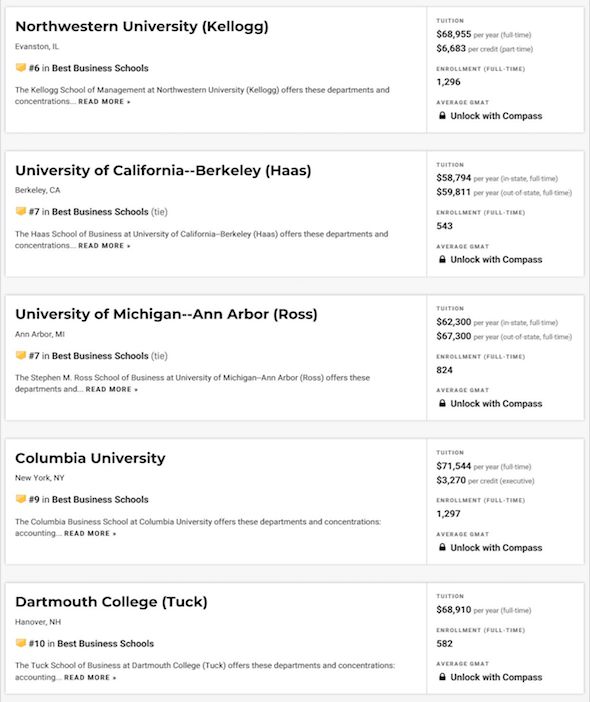The width and height of the screenshot is (590, 702).
Task: Expand Read More for Ross description
Action: tap(111, 390)
